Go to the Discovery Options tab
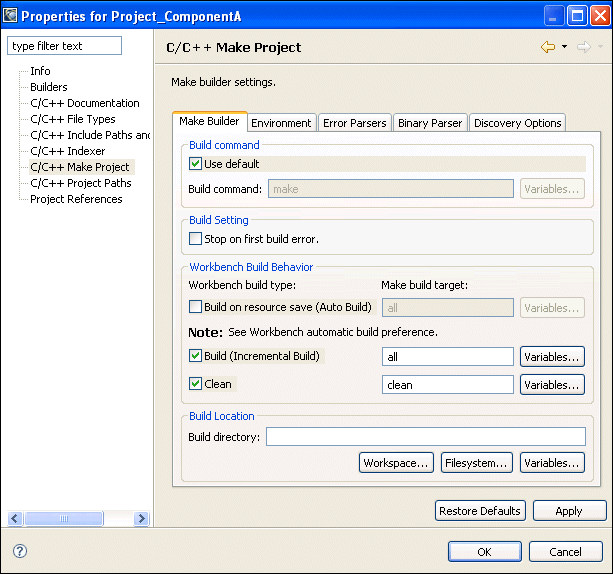The image size is (613, 574). pyautogui.click(x=517, y=123)
